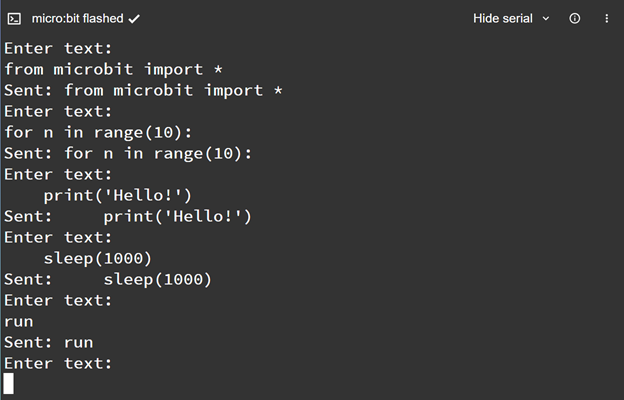Viewport: 624px width, 400px height.
Task: Focus the blinking terminal cursor block
Action: 9,384
